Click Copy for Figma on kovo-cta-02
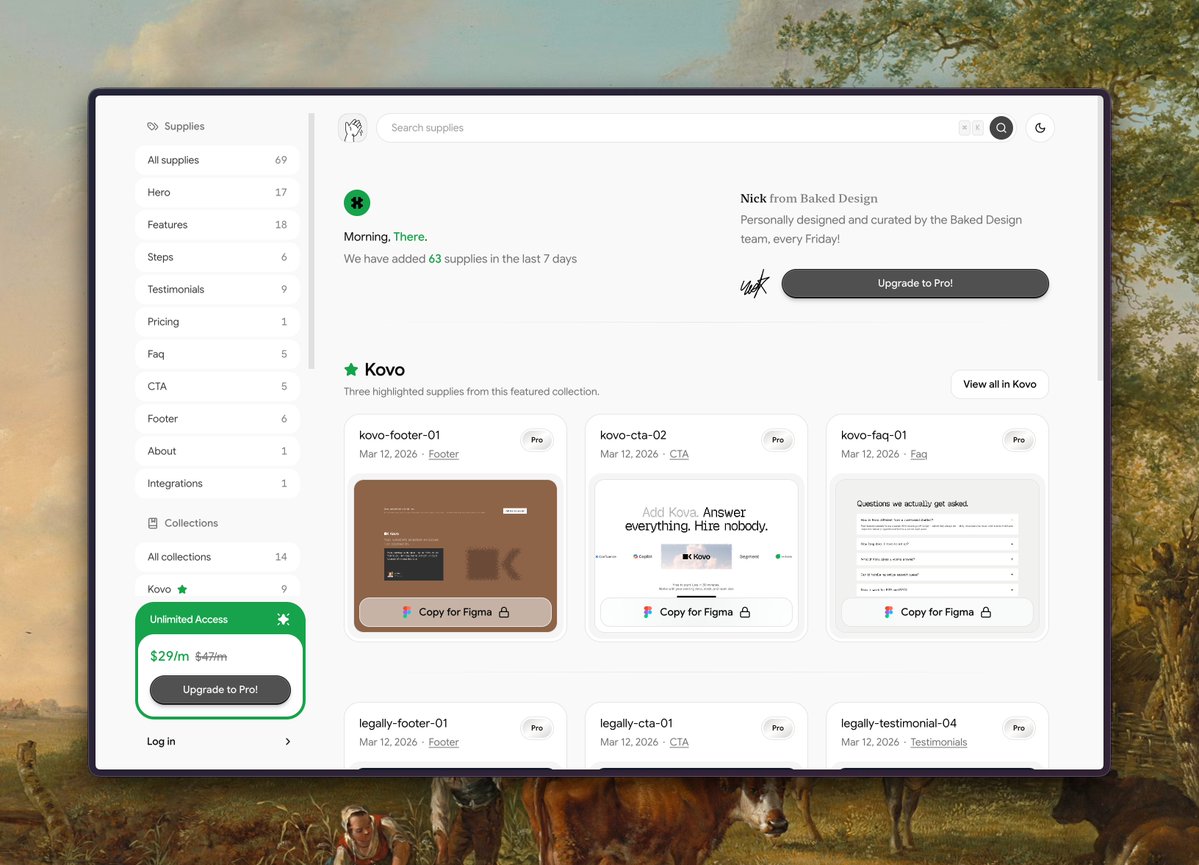The height and width of the screenshot is (865, 1199). 696,612
